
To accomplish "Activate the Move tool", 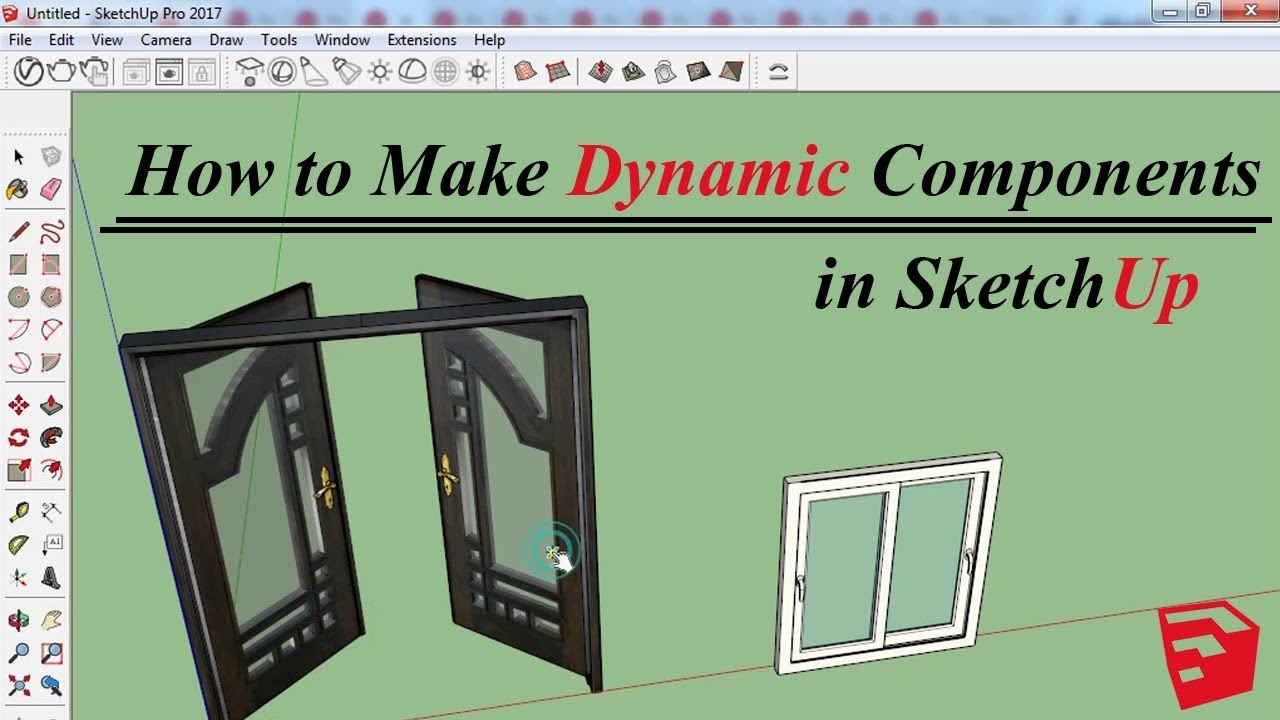I will [x=18, y=405].
